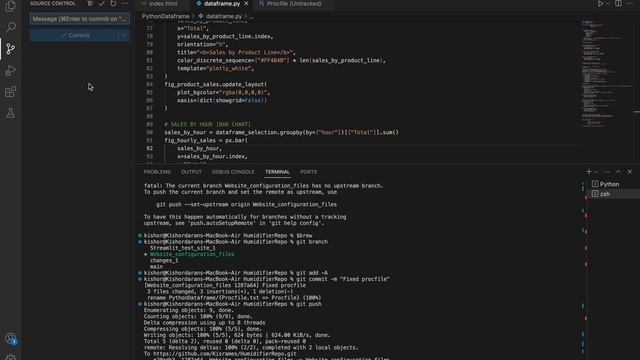Image resolution: width=640 pixels, height=360 pixels.
Task: Select the Source Control activity bar icon
Action: [11, 49]
